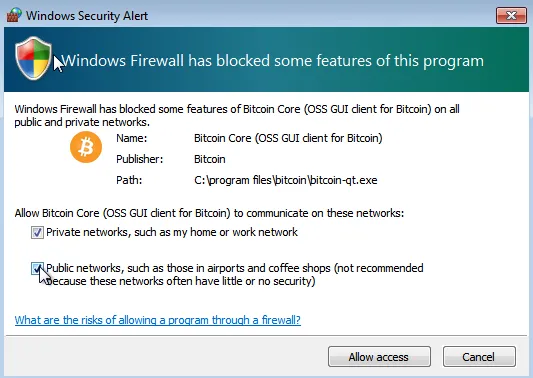The height and width of the screenshot is (378, 533).
Task: Close the Windows Security Alert dialog
Action: 511,16
